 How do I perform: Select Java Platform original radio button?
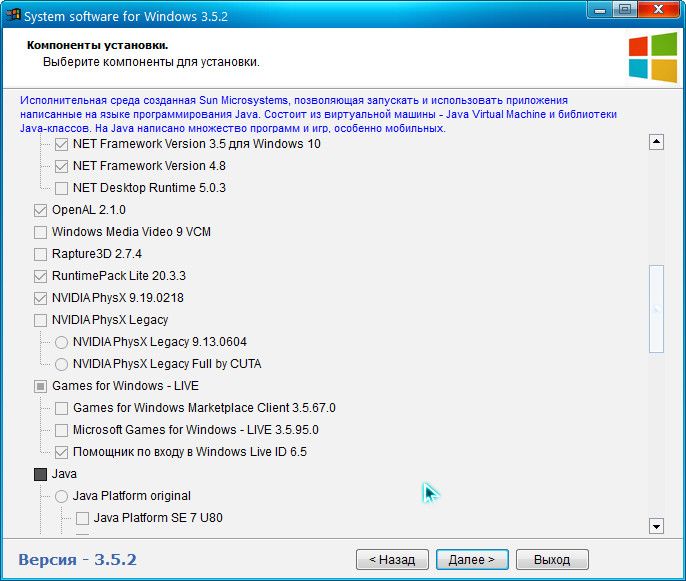point(61,496)
